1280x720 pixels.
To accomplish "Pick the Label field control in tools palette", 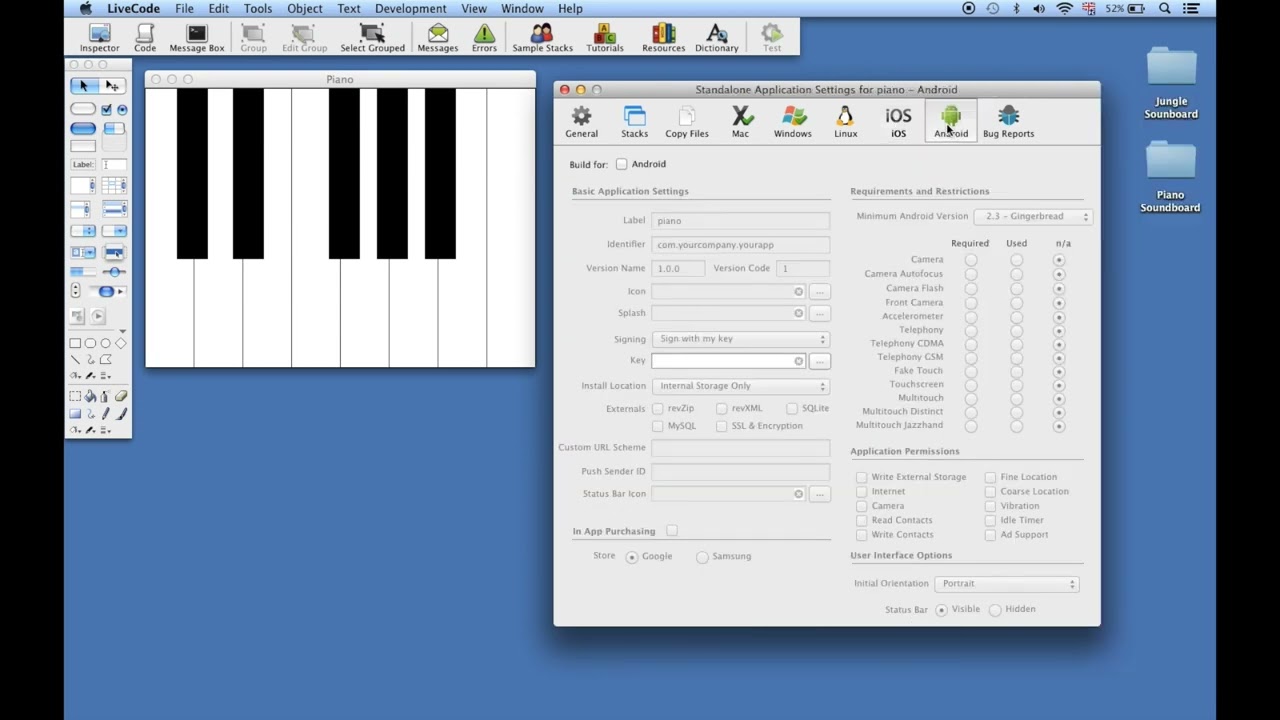I will pyautogui.click(x=83, y=165).
